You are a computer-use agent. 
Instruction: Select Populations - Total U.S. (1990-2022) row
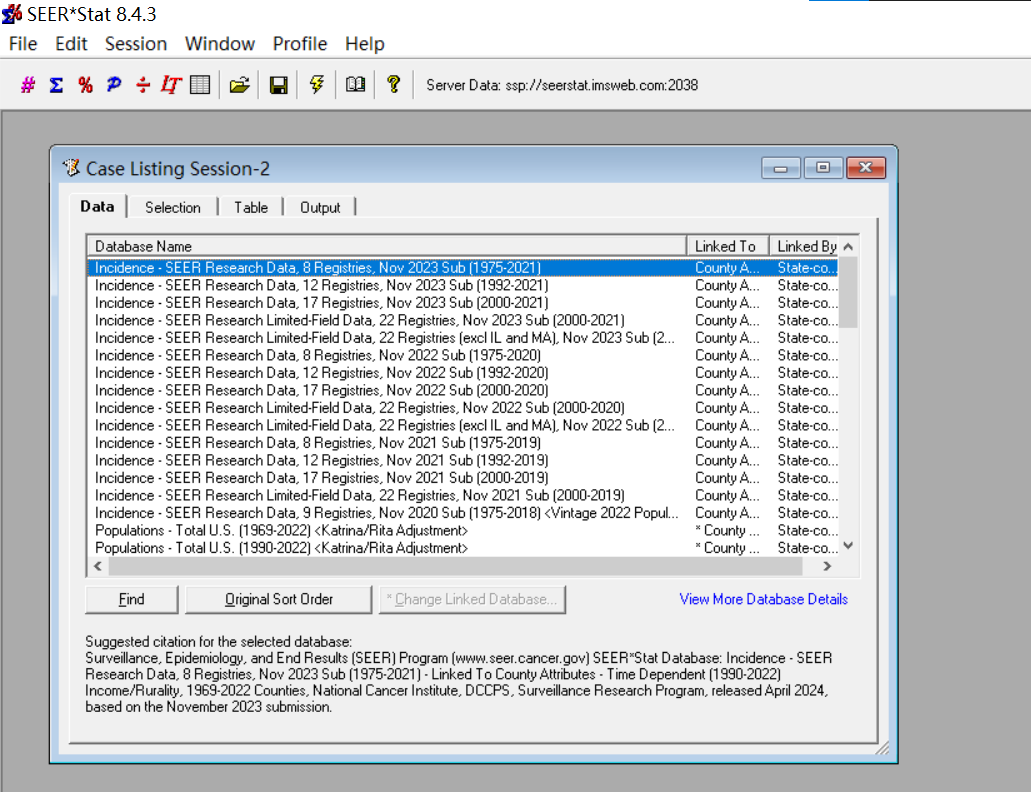click(x=463, y=548)
